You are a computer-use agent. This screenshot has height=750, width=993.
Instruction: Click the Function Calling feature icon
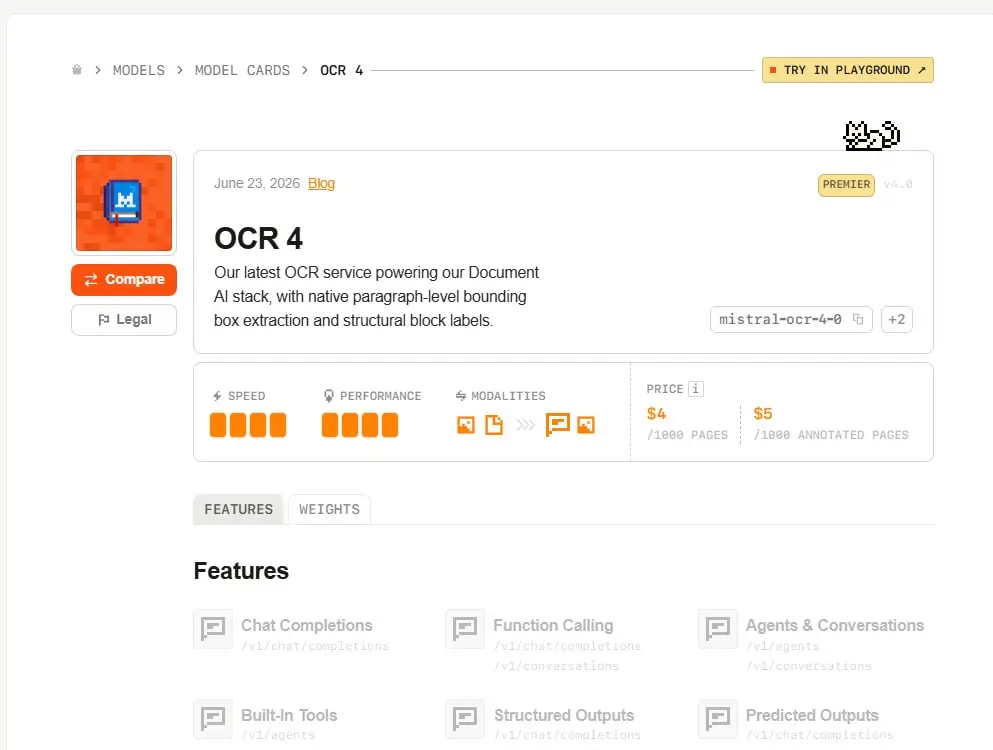pos(465,629)
